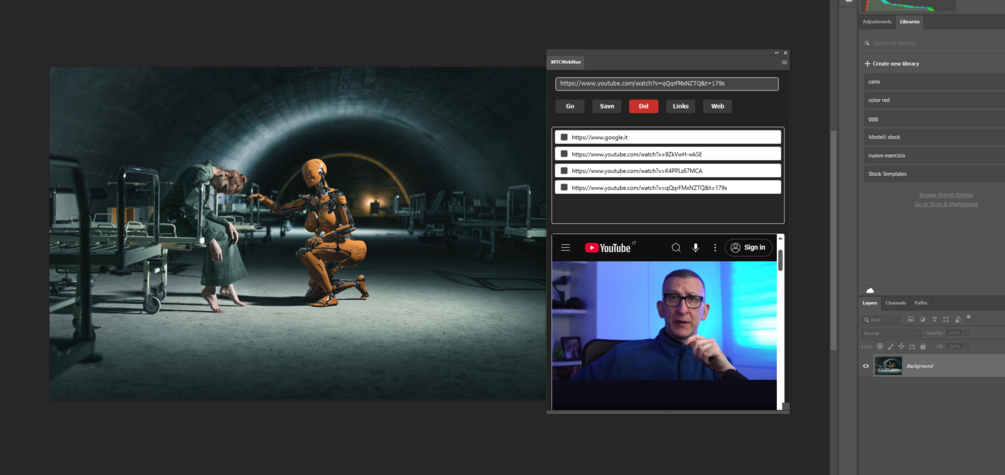
Task: Open MTCWebNav panel flyout menu
Action: pos(784,63)
